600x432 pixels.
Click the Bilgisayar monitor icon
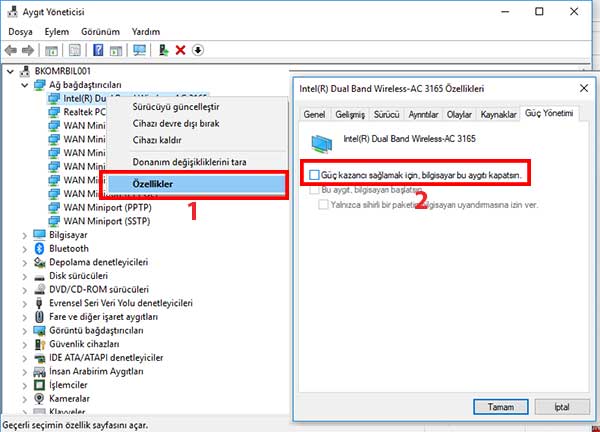click(39, 235)
